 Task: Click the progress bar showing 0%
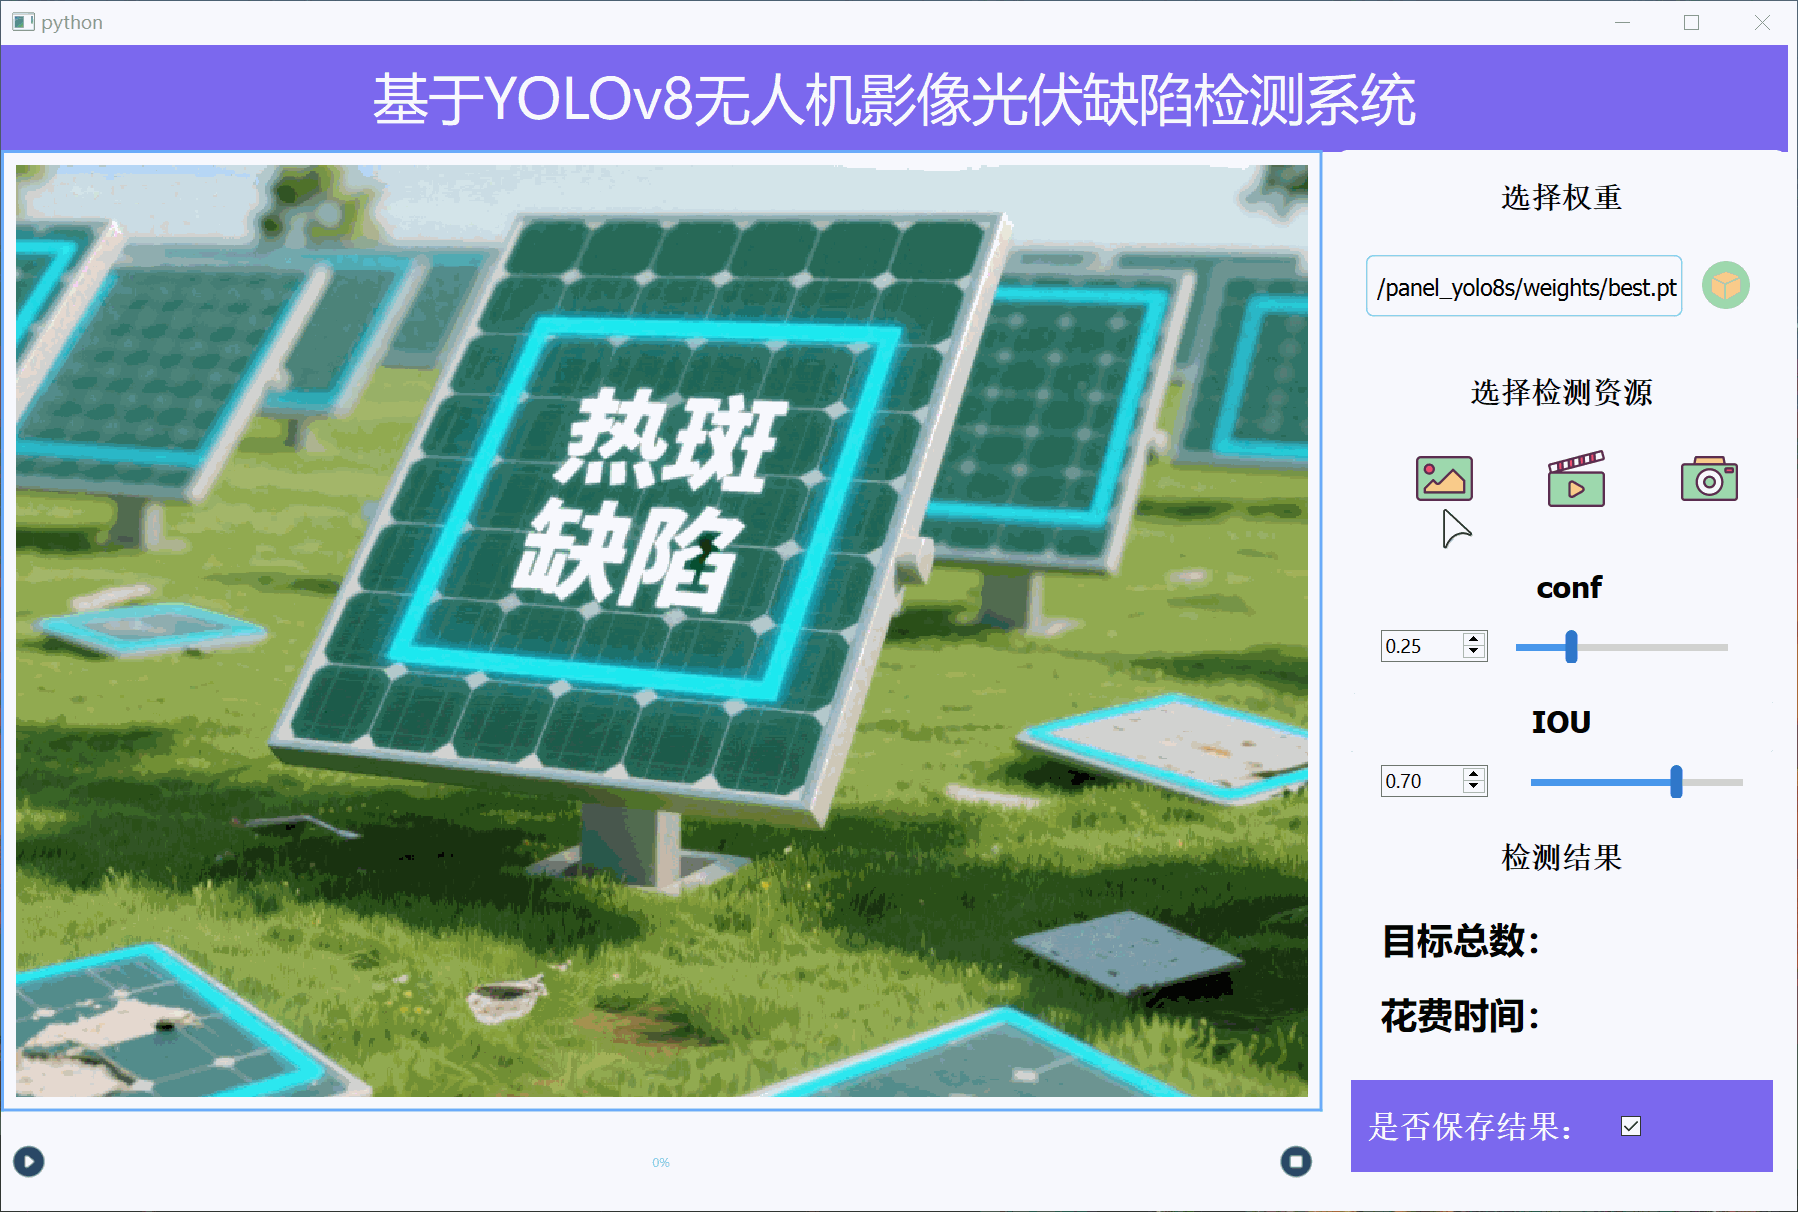click(662, 1162)
